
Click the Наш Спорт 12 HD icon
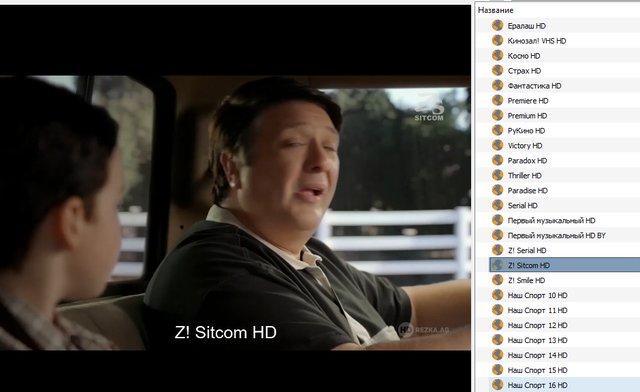[497, 325]
